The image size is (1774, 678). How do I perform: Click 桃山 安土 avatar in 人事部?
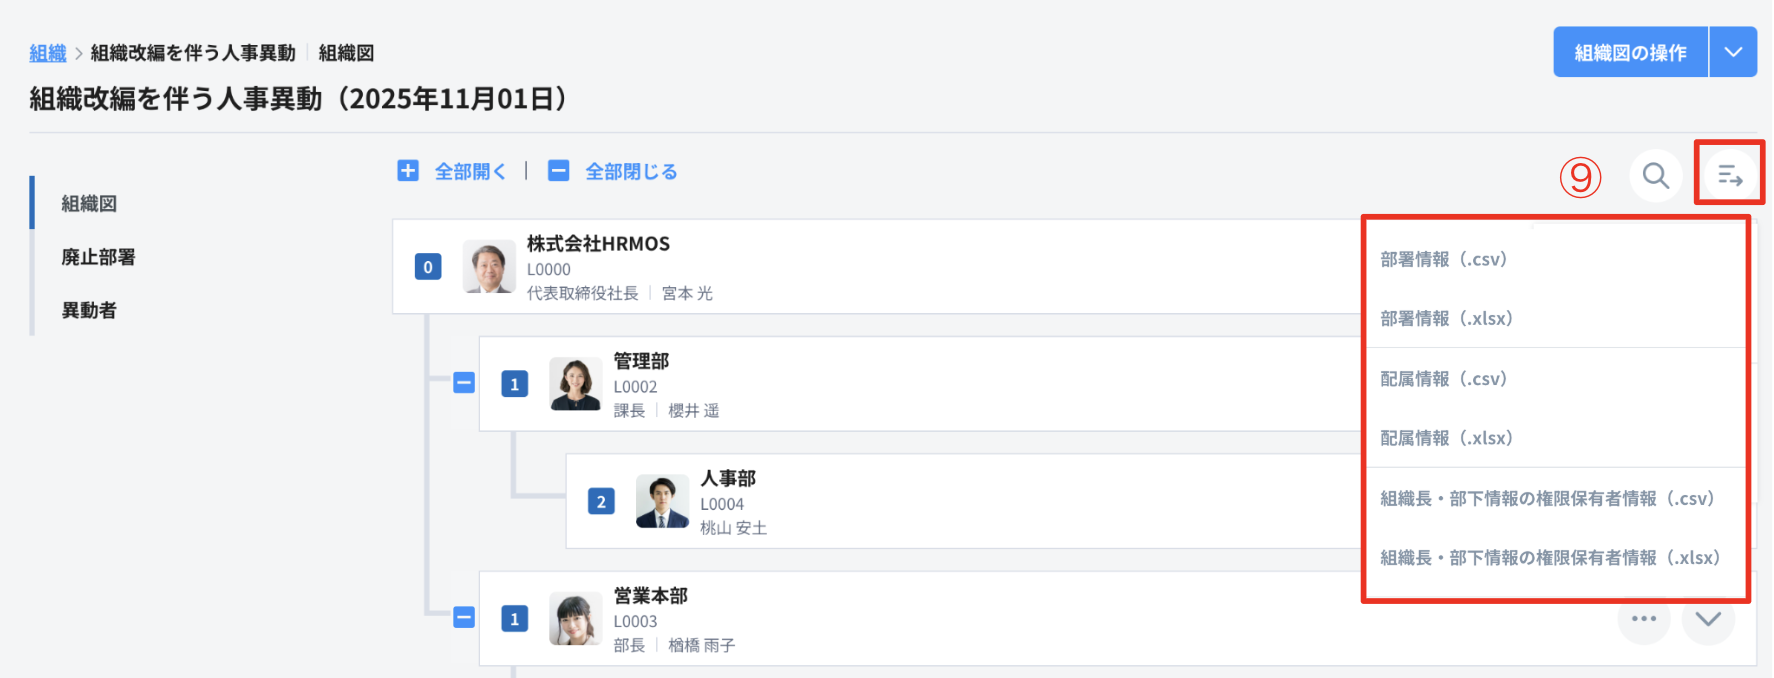click(x=662, y=501)
